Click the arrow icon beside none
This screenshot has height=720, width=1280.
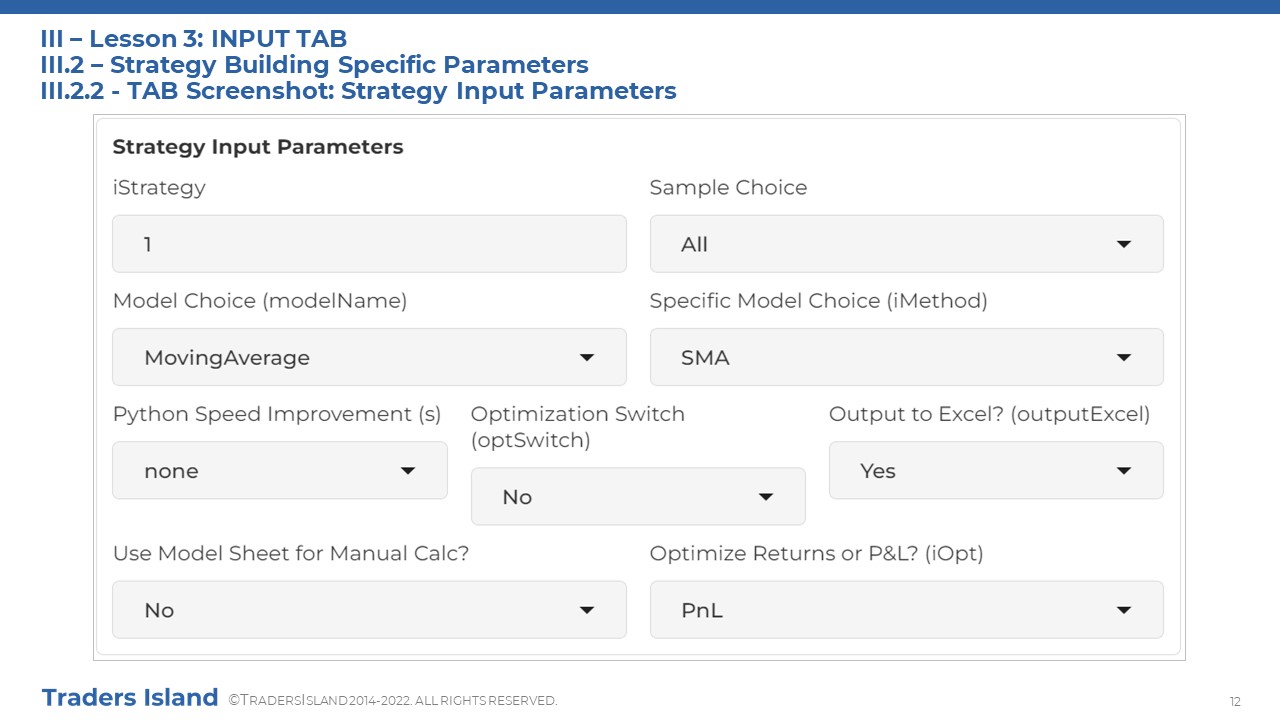pyautogui.click(x=408, y=470)
